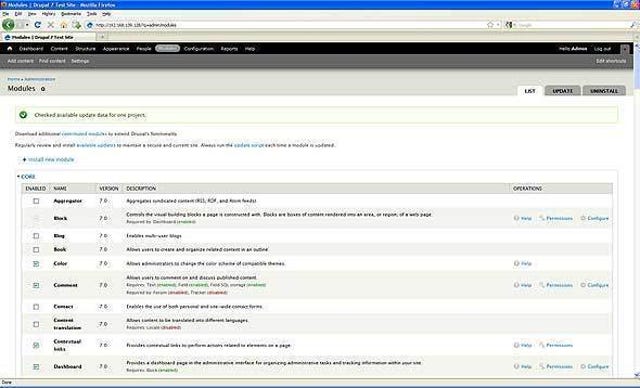640x388 pixels.
Task: Open dropdown arrow next to bookmark star
Action: [498, 25]
